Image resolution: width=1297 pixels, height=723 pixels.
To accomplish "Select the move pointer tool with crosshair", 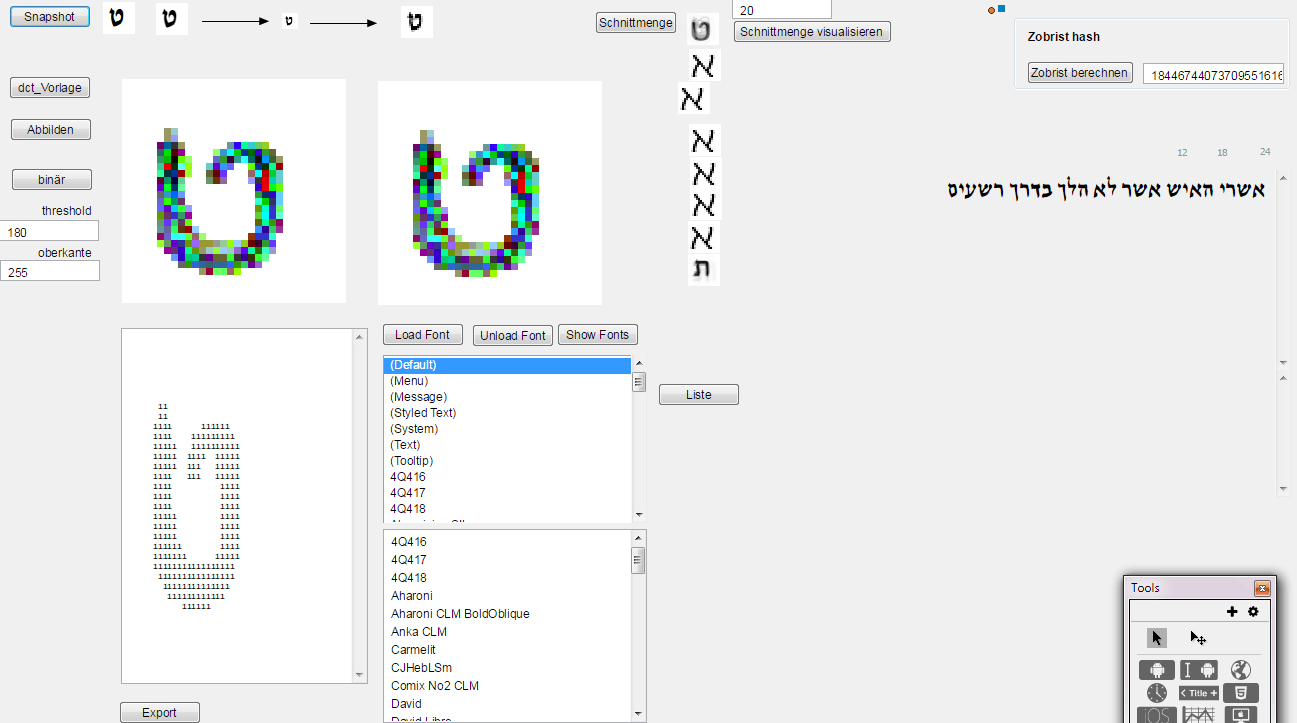I will pos(1197,638).
